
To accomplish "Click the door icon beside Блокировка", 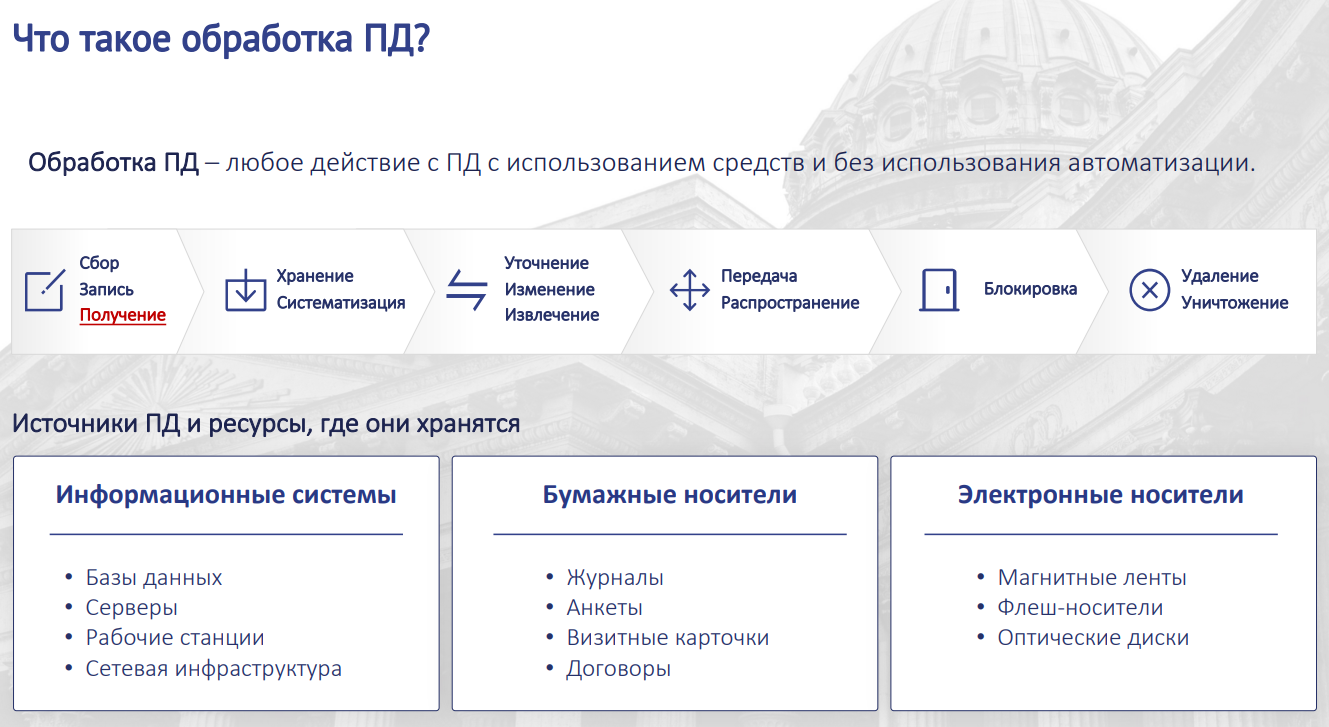I will coord(939,290).
